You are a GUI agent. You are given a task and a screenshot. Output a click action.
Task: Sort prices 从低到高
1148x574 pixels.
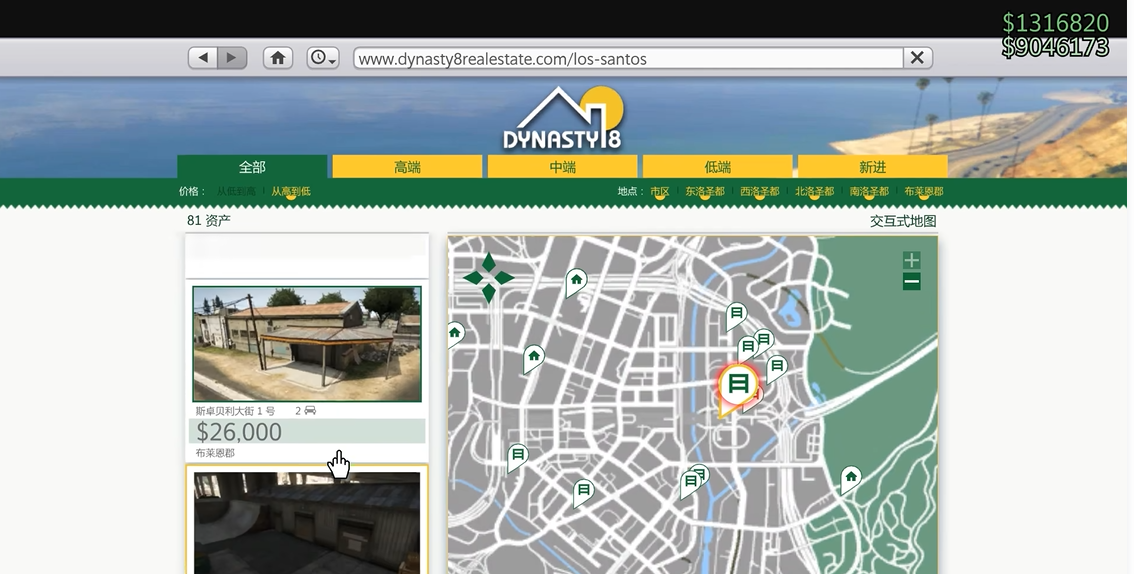tap(236, 191)
